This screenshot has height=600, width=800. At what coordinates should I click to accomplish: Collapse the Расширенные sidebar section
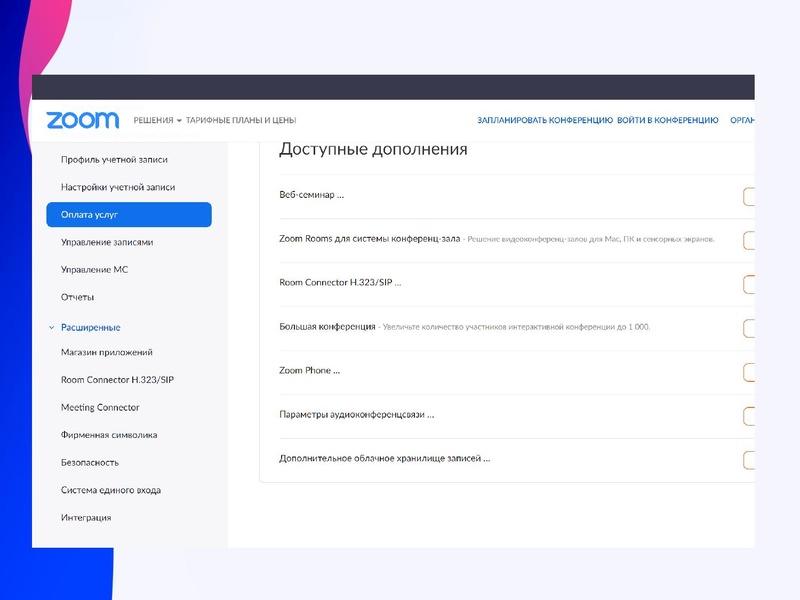tap(91, 326)
